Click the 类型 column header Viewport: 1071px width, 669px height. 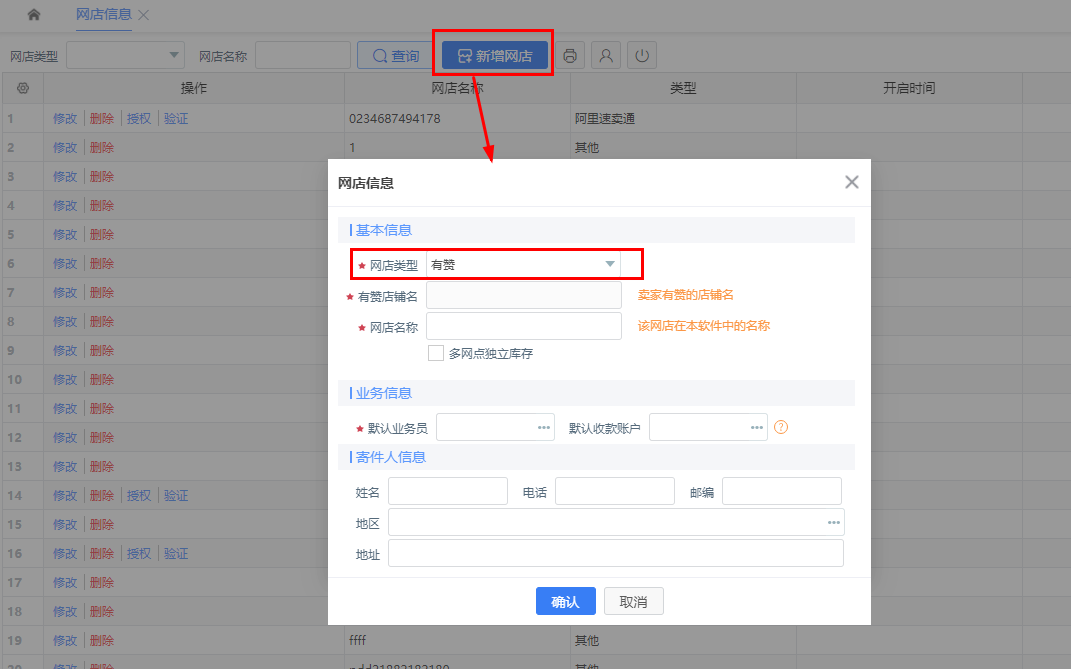coord(683,88)
